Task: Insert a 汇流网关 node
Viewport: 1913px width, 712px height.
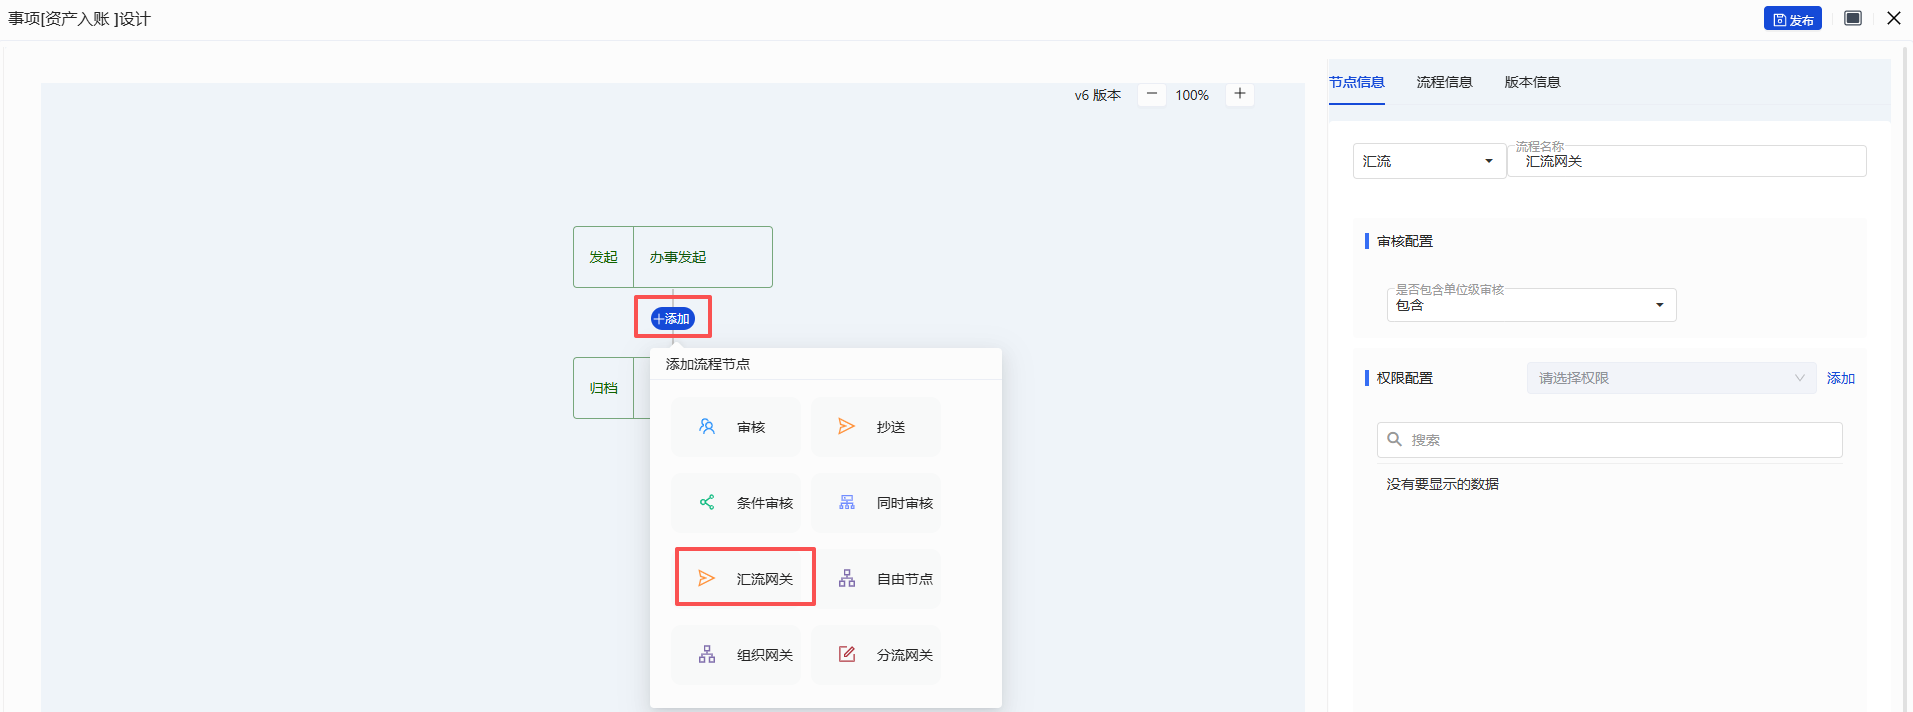Action: 745,578
